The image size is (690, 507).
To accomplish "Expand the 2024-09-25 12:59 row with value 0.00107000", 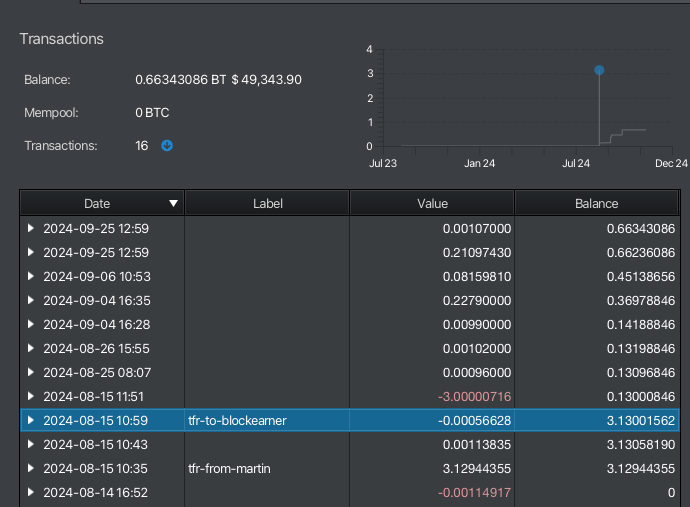I will point(31,228).
